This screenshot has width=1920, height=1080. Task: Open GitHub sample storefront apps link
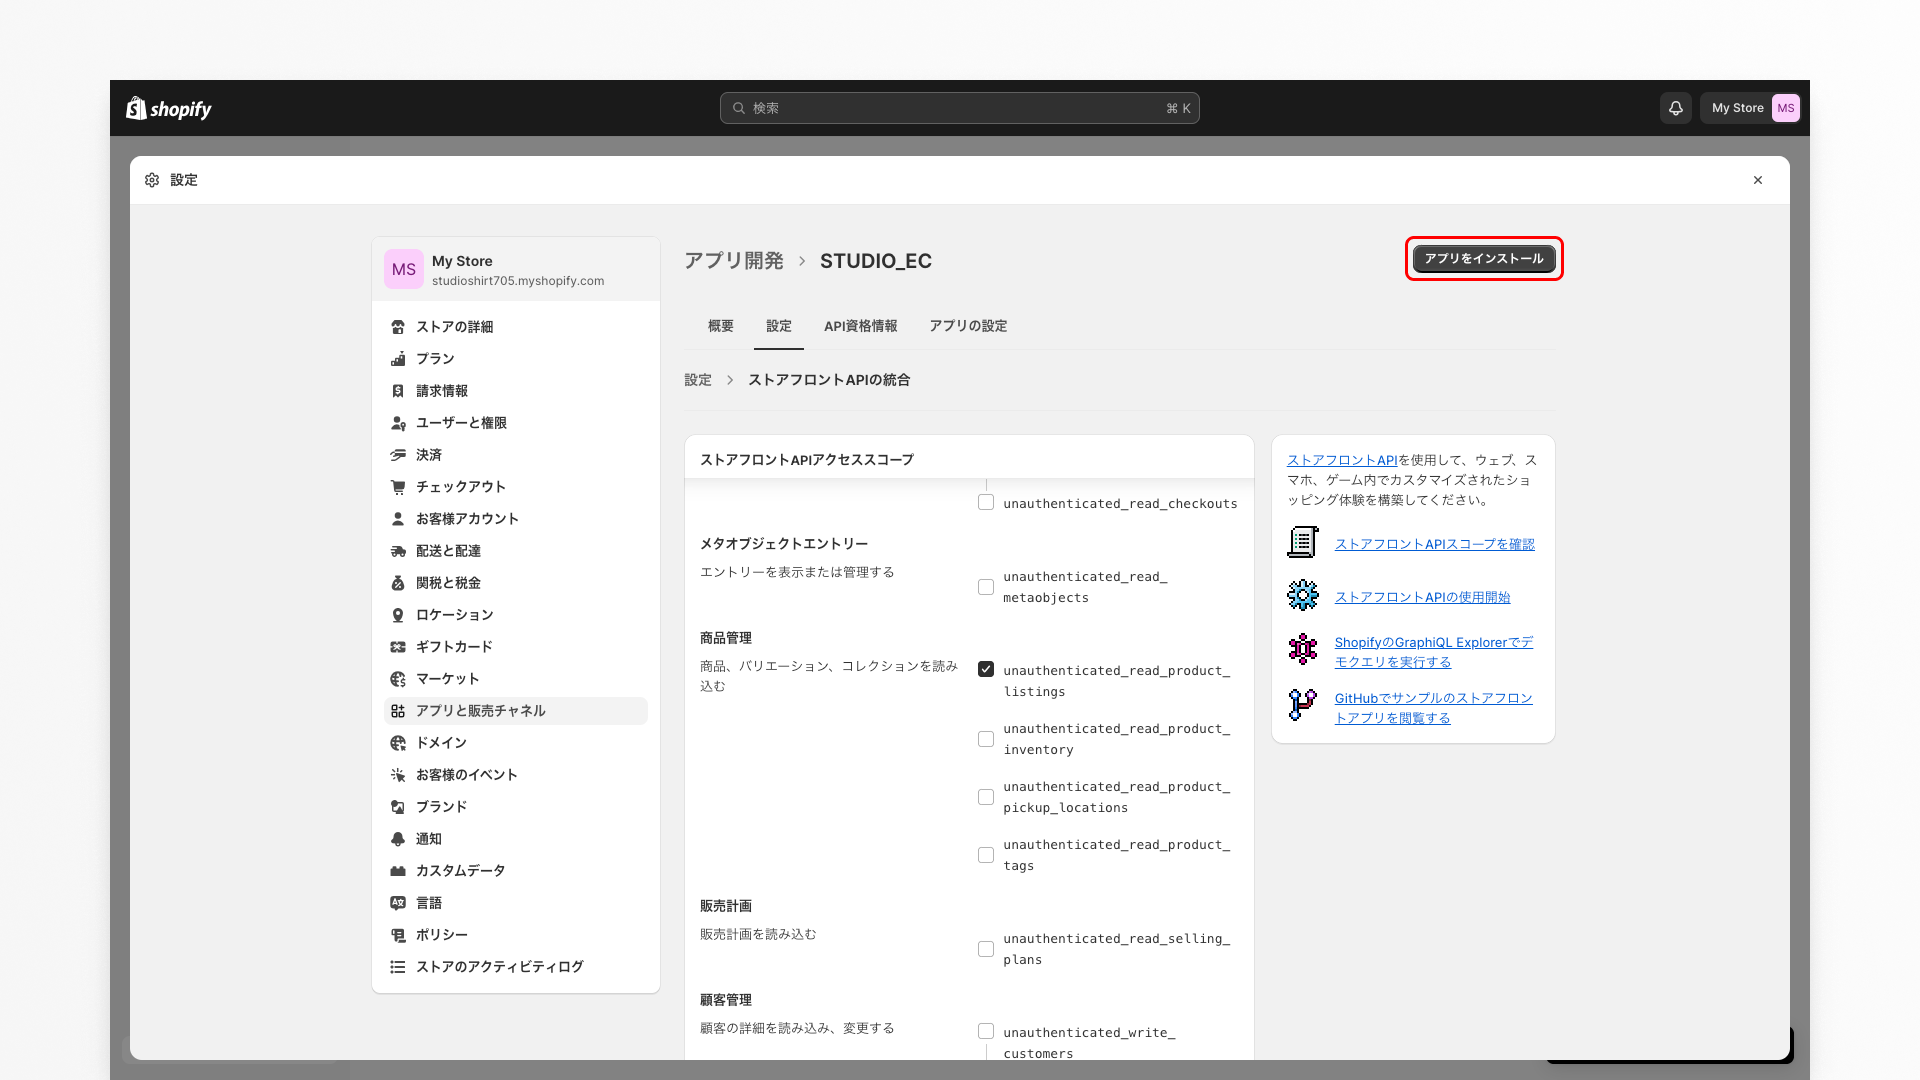1434,708
